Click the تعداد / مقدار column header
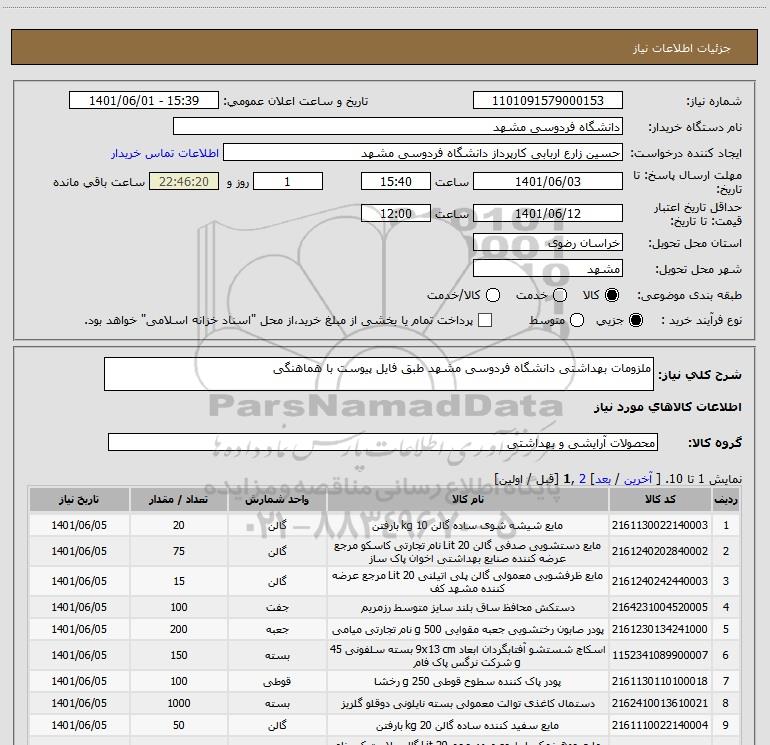 (179, 499)
